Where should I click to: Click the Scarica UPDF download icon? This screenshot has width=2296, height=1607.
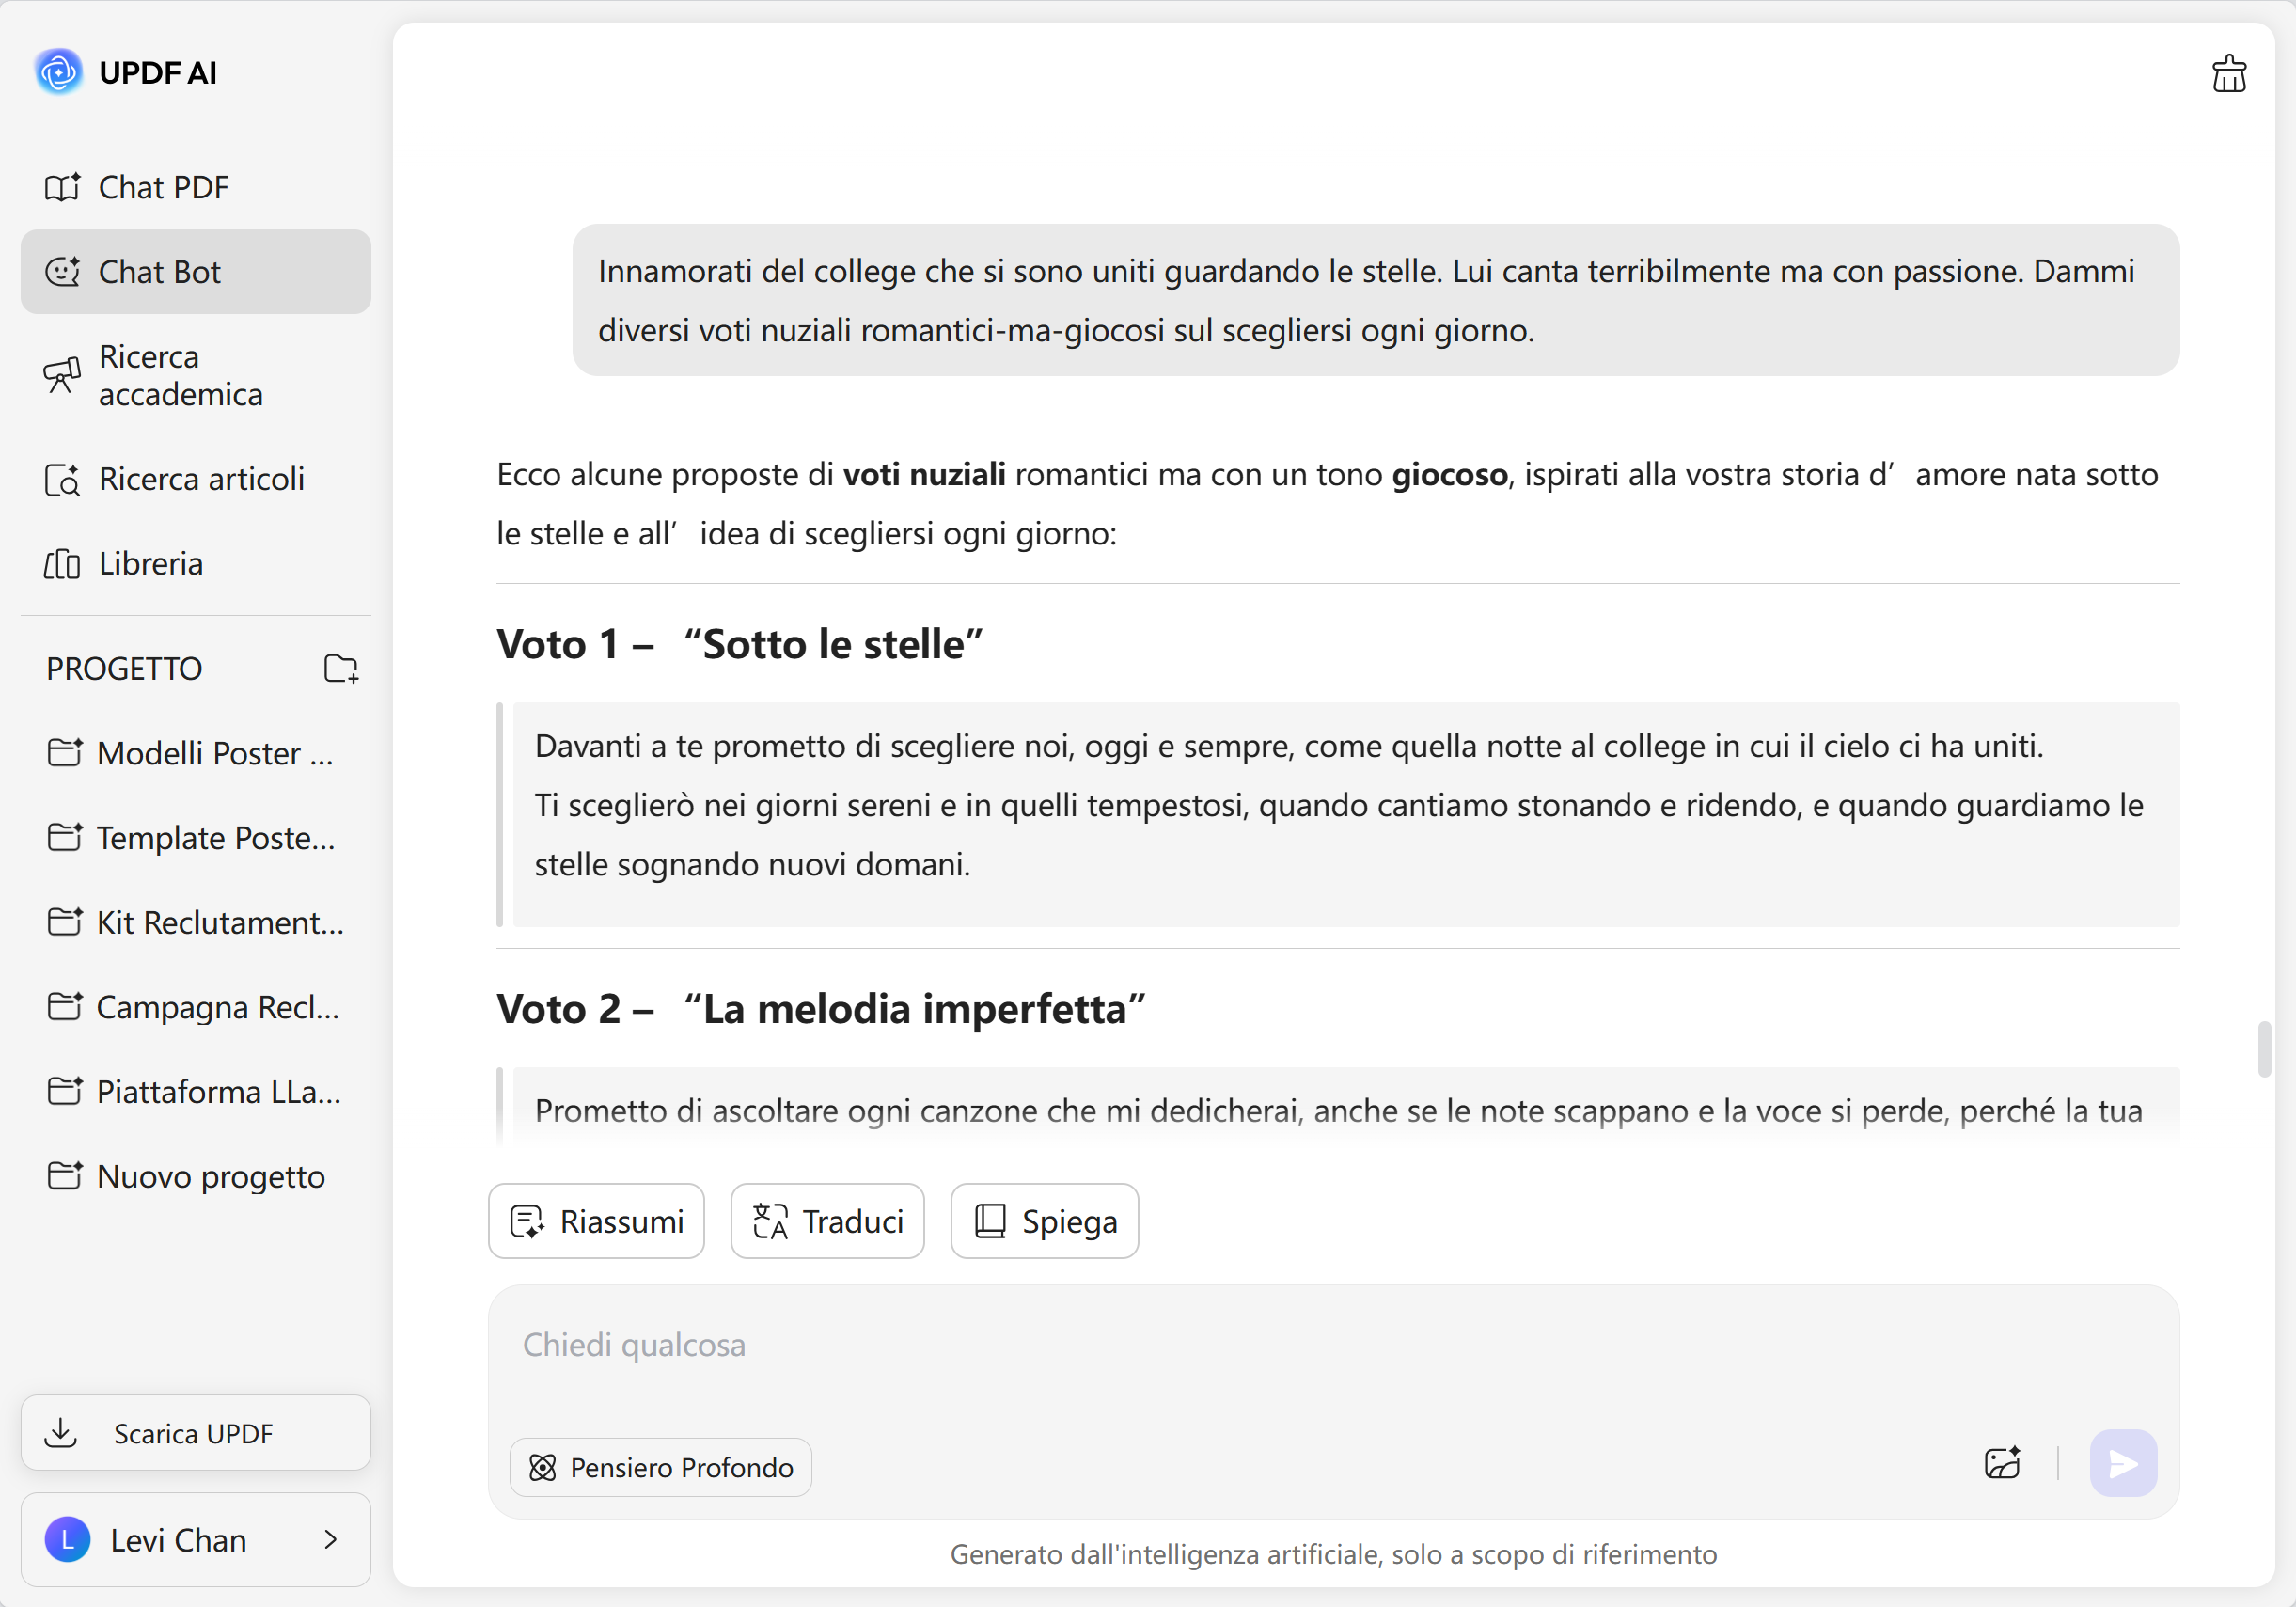click(61, 1432)
